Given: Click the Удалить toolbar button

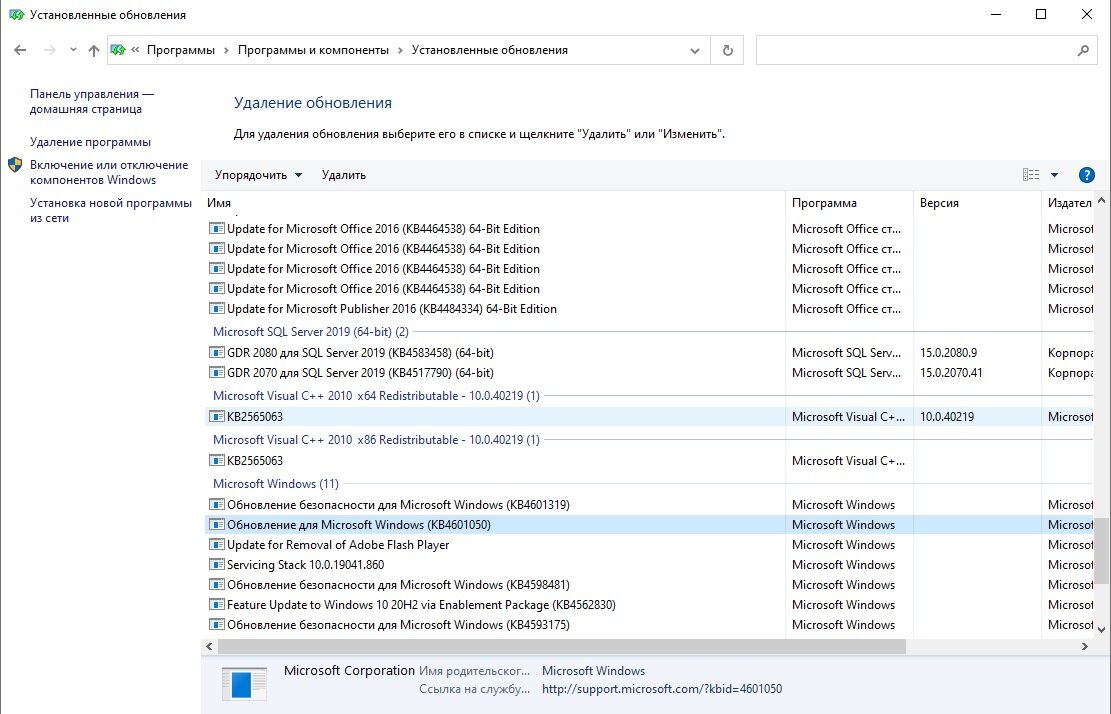Looking at the screenshot, I should tap(344, 175).
